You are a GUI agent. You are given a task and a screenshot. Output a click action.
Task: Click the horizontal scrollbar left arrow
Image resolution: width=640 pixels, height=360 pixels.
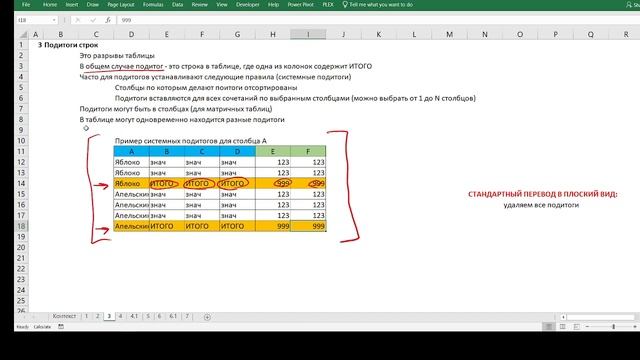pyautogui.click(x=563, y=317)
